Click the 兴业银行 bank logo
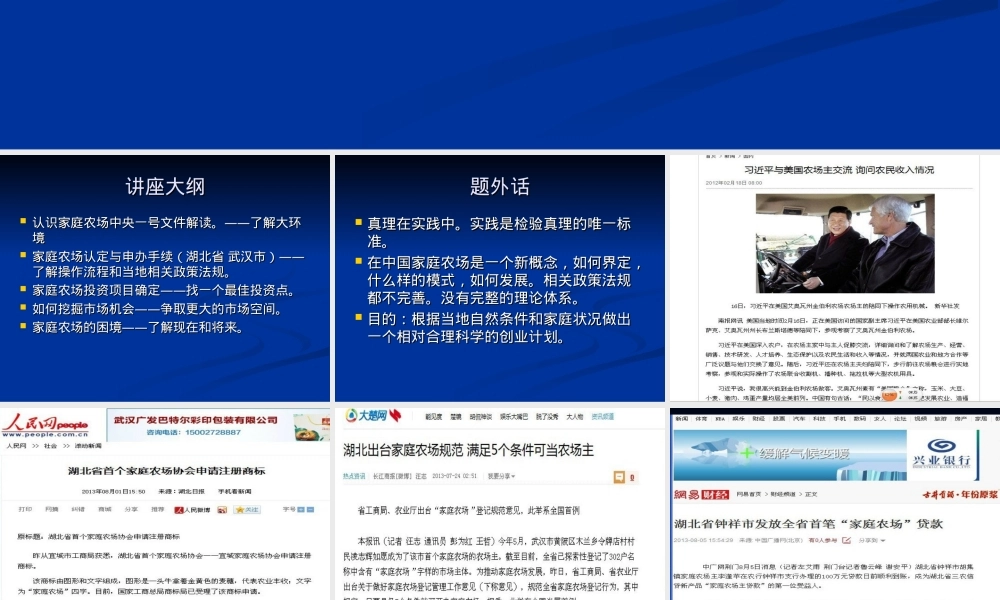 tap(941, 453)
